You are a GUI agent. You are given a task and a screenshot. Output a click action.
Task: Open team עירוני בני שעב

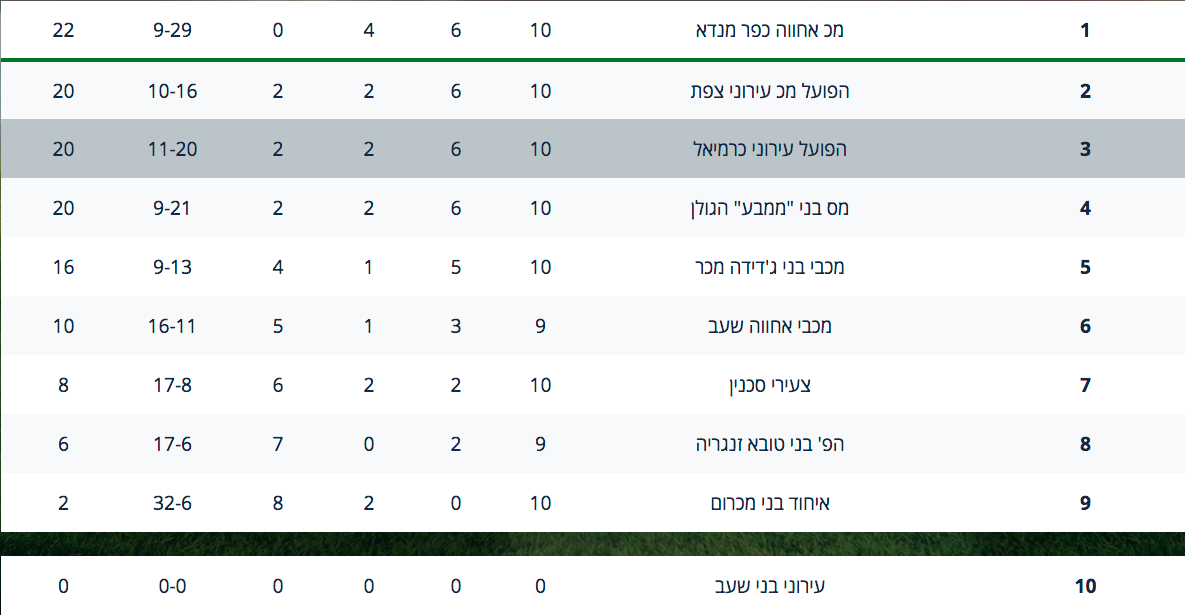pyautogui.click(x=769, y=586)
